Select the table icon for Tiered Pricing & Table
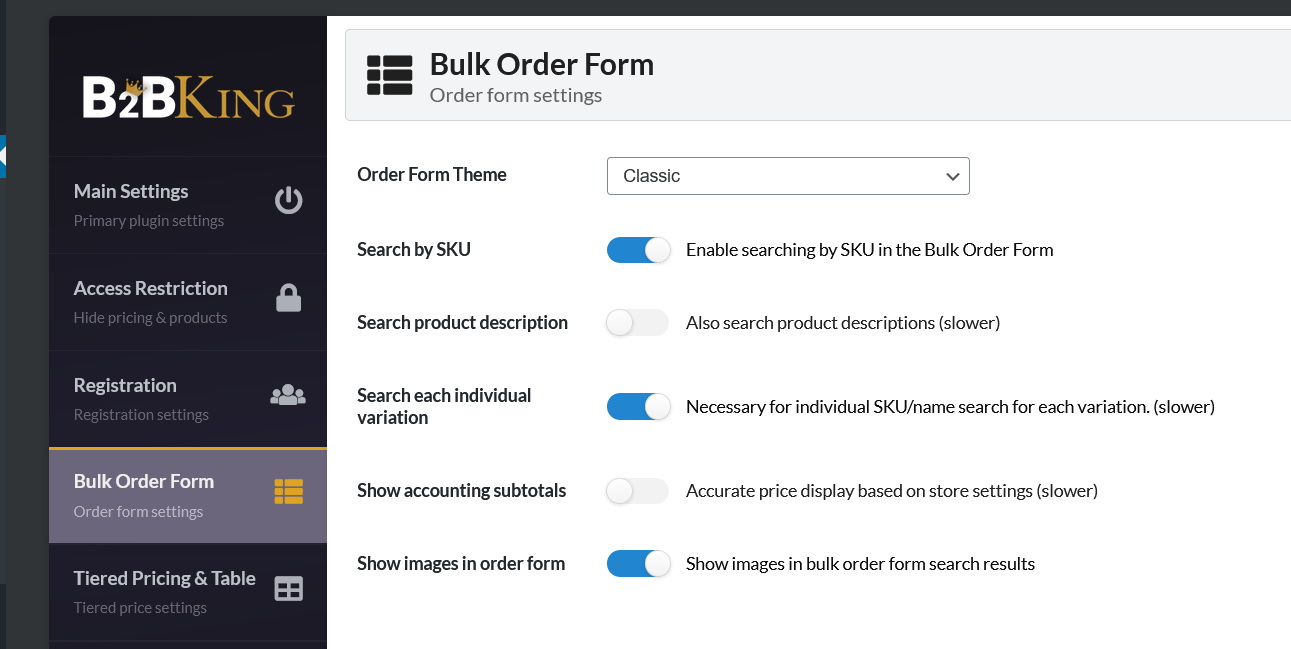 288,588
